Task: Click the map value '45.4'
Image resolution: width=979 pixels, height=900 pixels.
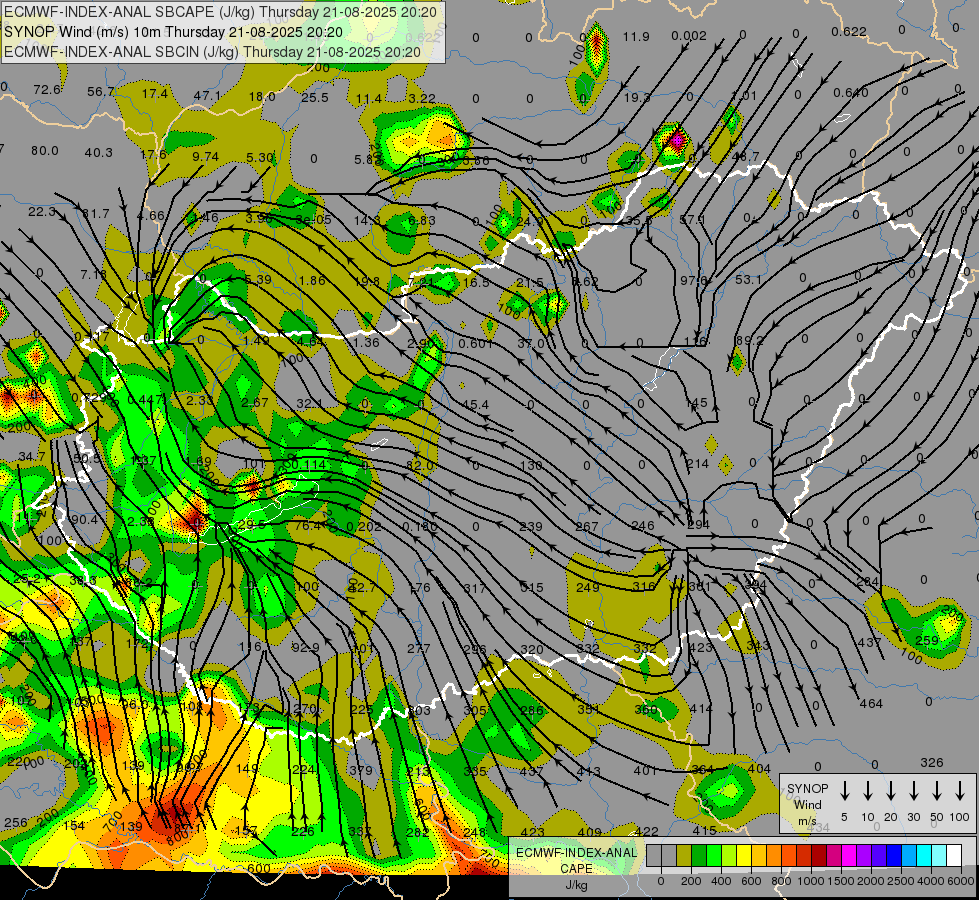Action: pos(475,405)
